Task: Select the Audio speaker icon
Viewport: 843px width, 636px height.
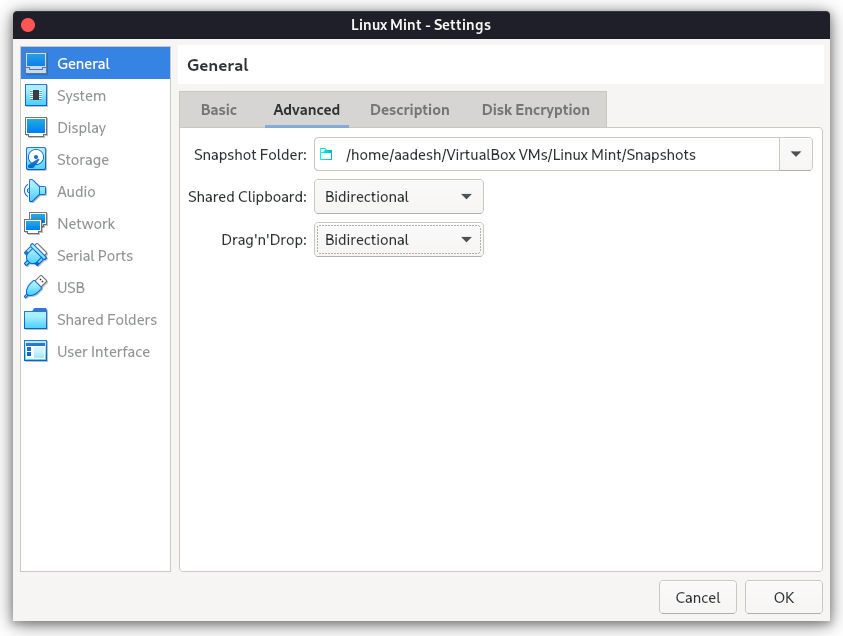Action: pyautogui.click(x=36, y=191)
